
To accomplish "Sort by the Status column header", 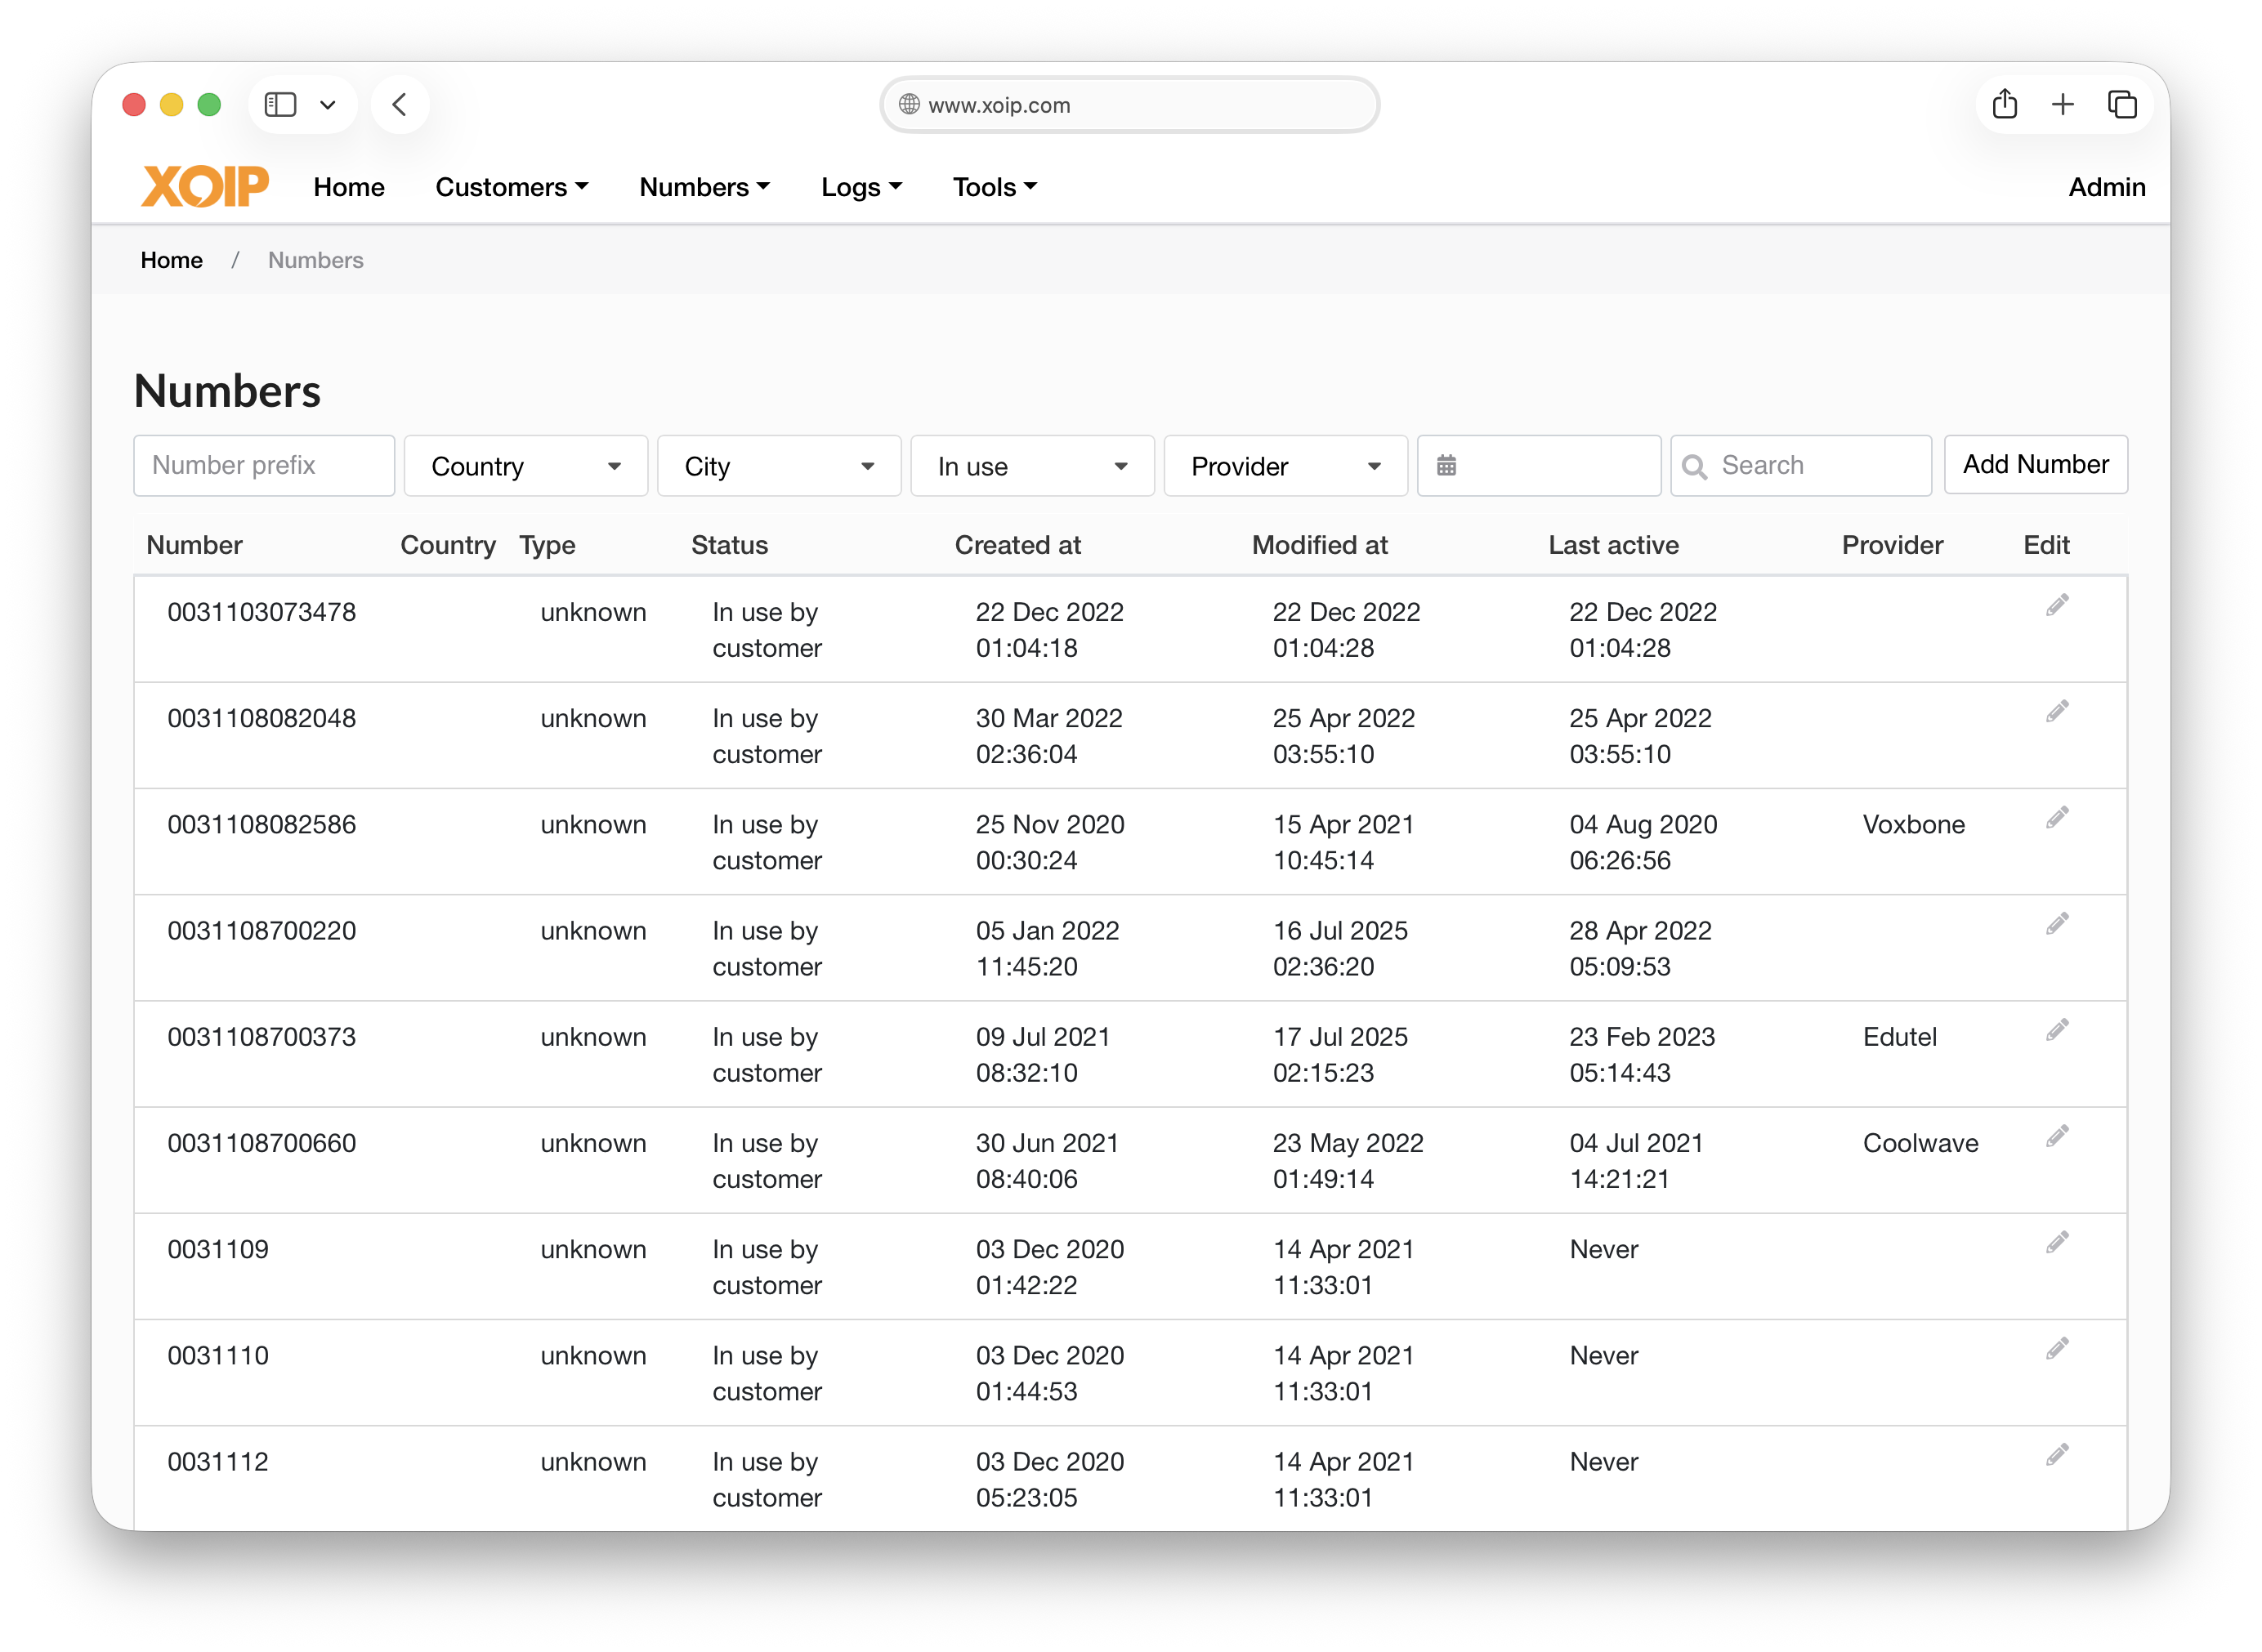I will click(729, 545).
